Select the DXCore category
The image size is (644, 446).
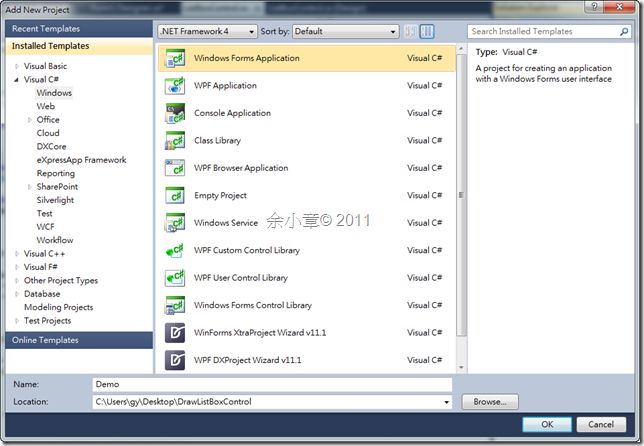point(51,147)
